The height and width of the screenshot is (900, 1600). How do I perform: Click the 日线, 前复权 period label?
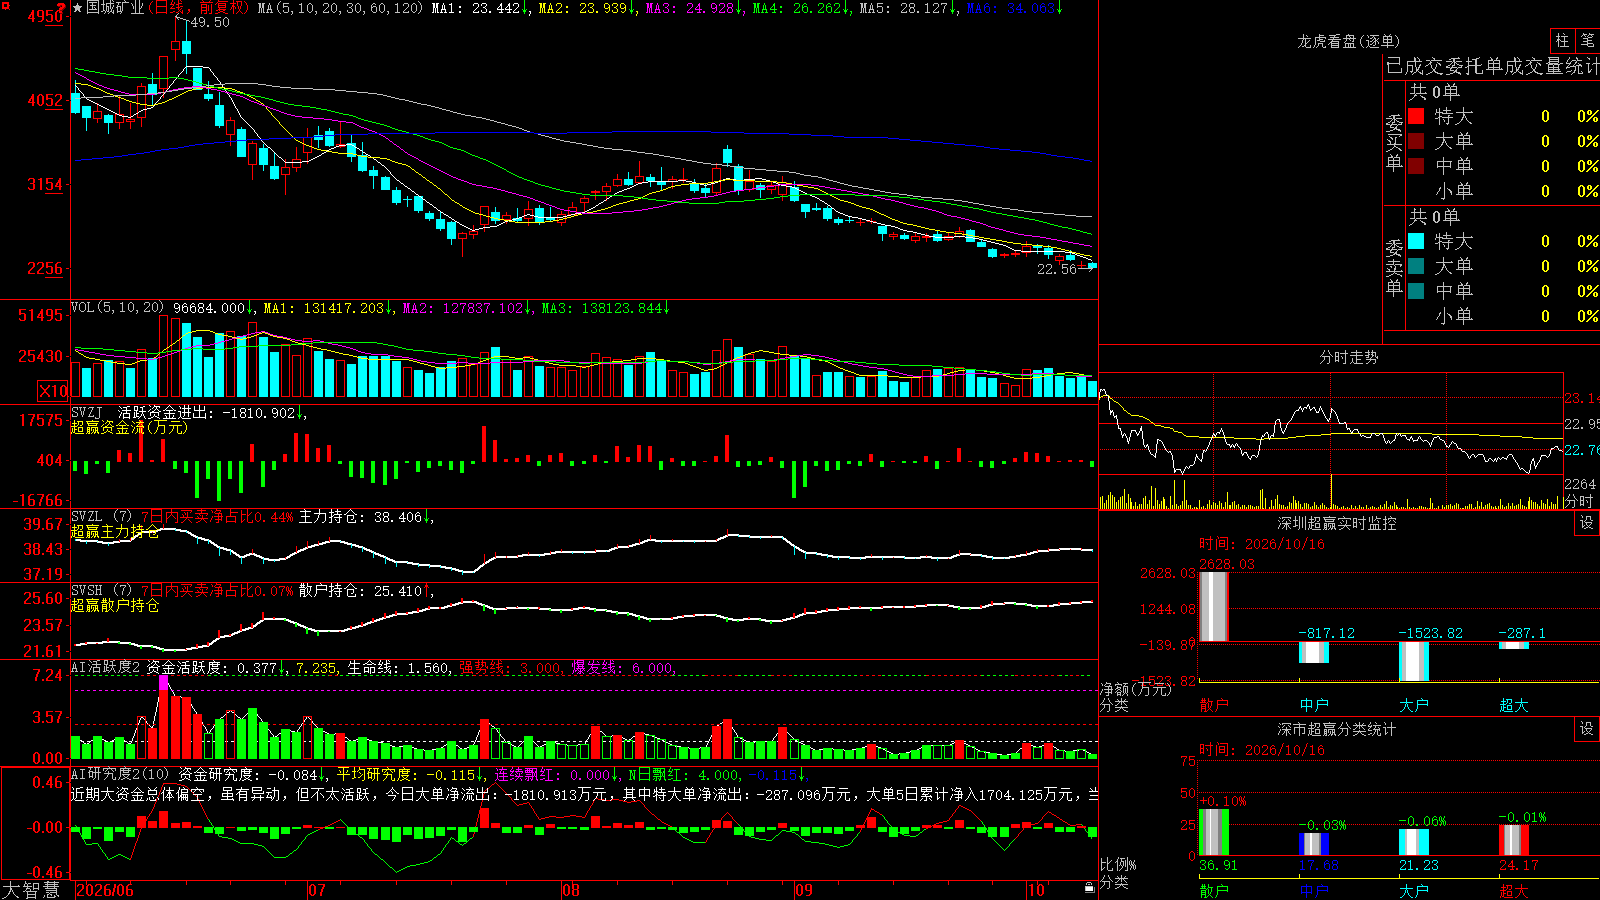(x=200, y=8)
